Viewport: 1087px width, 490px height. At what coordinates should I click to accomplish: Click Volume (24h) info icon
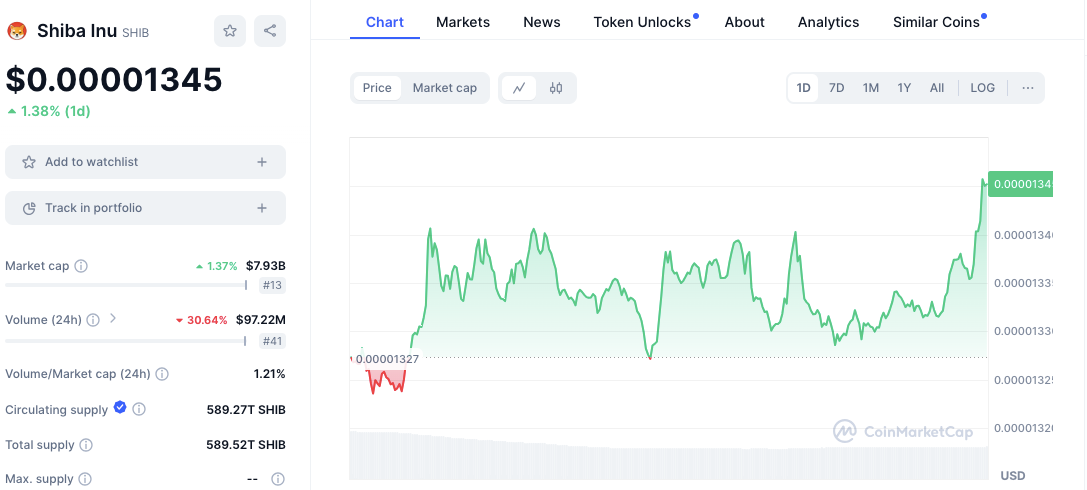pyautogui.click(x=94, y=320)
